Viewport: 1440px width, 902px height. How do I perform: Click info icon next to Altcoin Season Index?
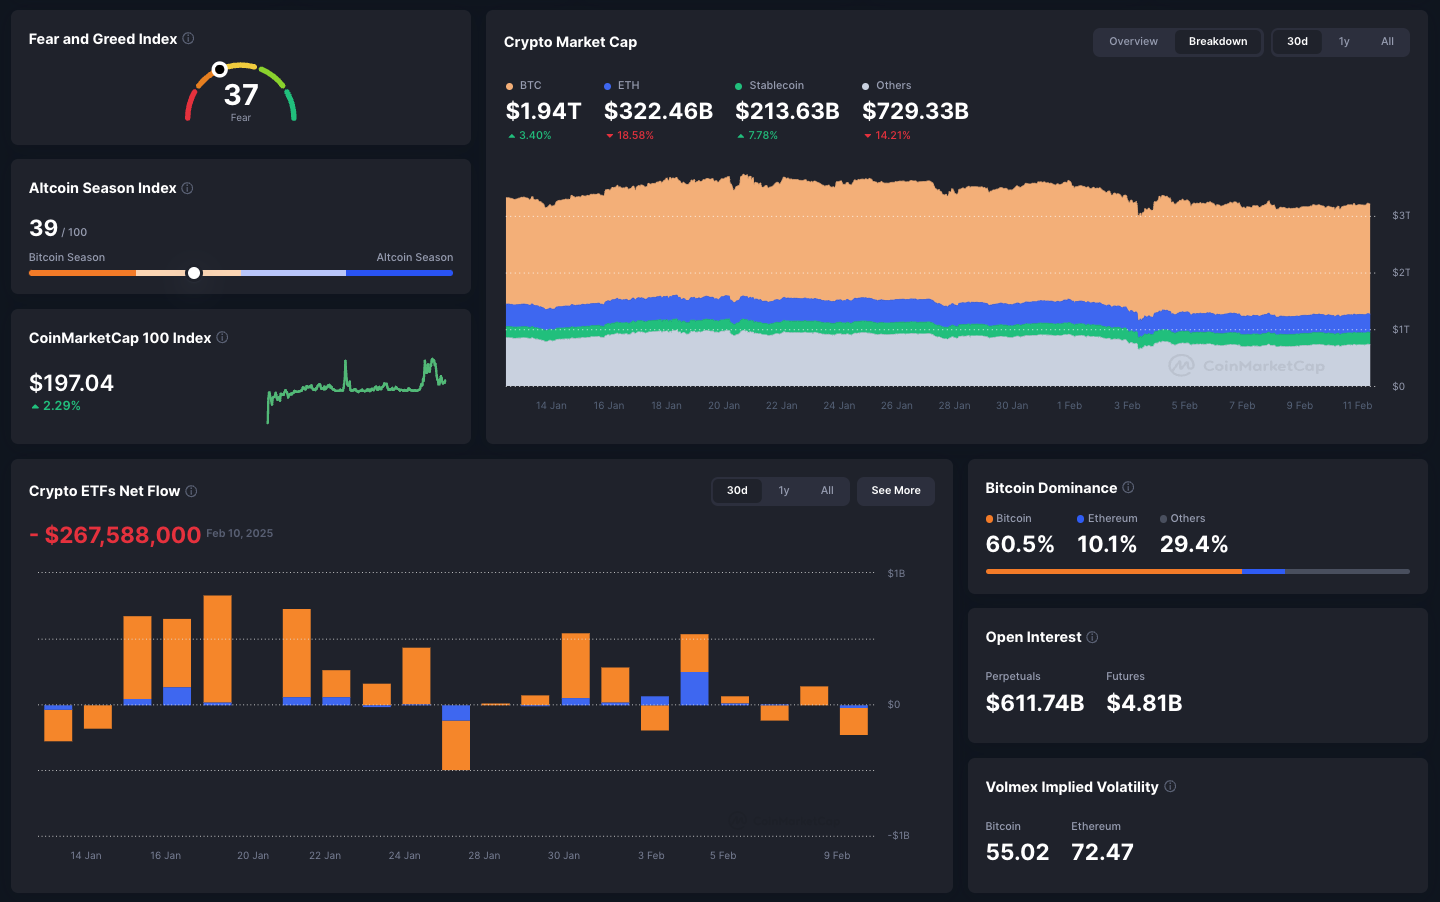pos(187,188)
